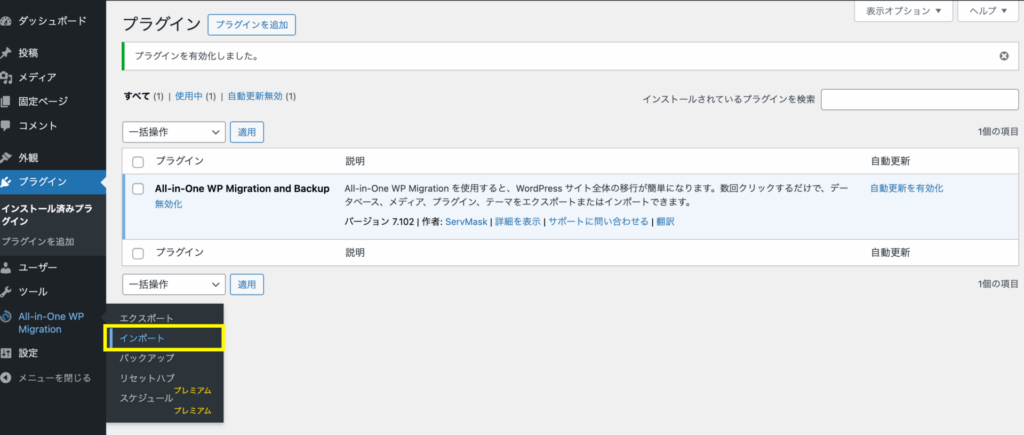Click the Users person icon
1024x435 pixels.
click(x=7, y=268)
